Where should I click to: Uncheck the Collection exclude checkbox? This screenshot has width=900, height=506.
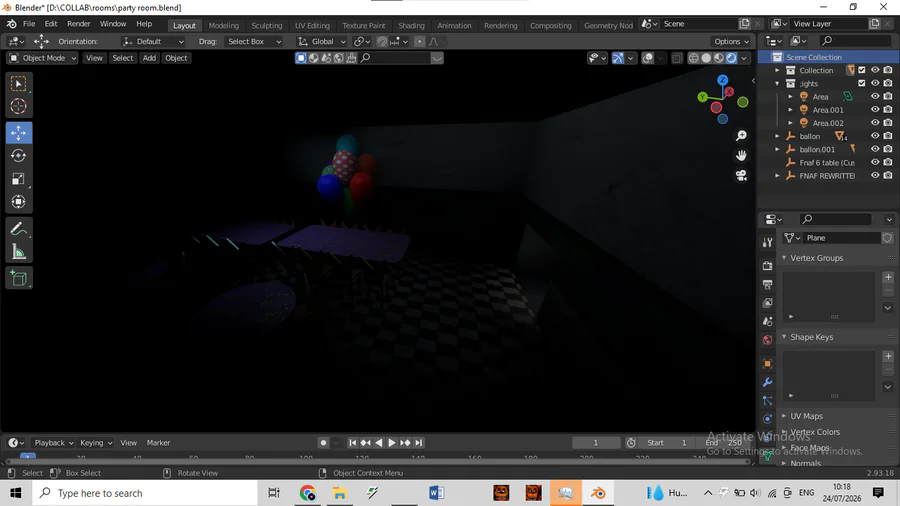tap(862, 70)
